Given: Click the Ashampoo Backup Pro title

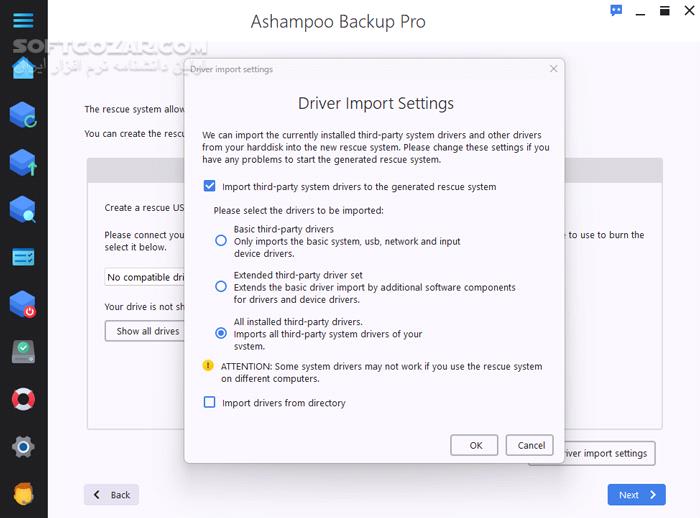Looking at the screenshot, I should [338, 21].
